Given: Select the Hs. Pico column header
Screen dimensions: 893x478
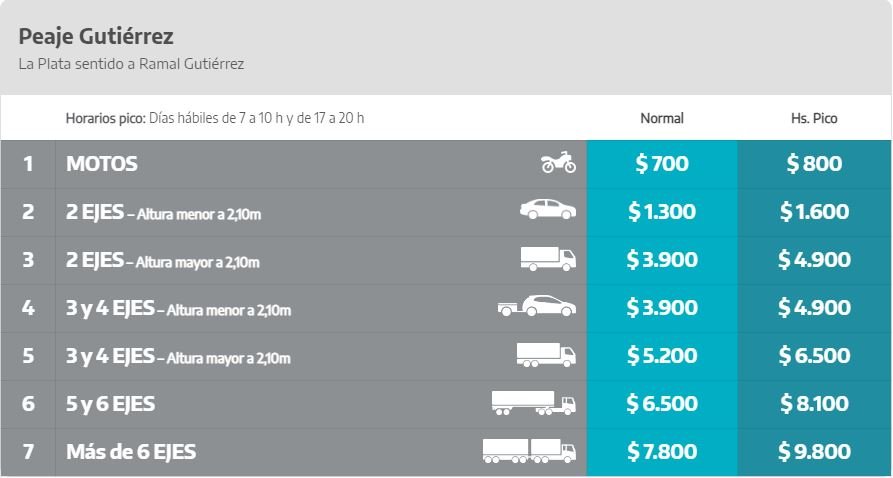Looking at the screenshot, I should (814, 118).
